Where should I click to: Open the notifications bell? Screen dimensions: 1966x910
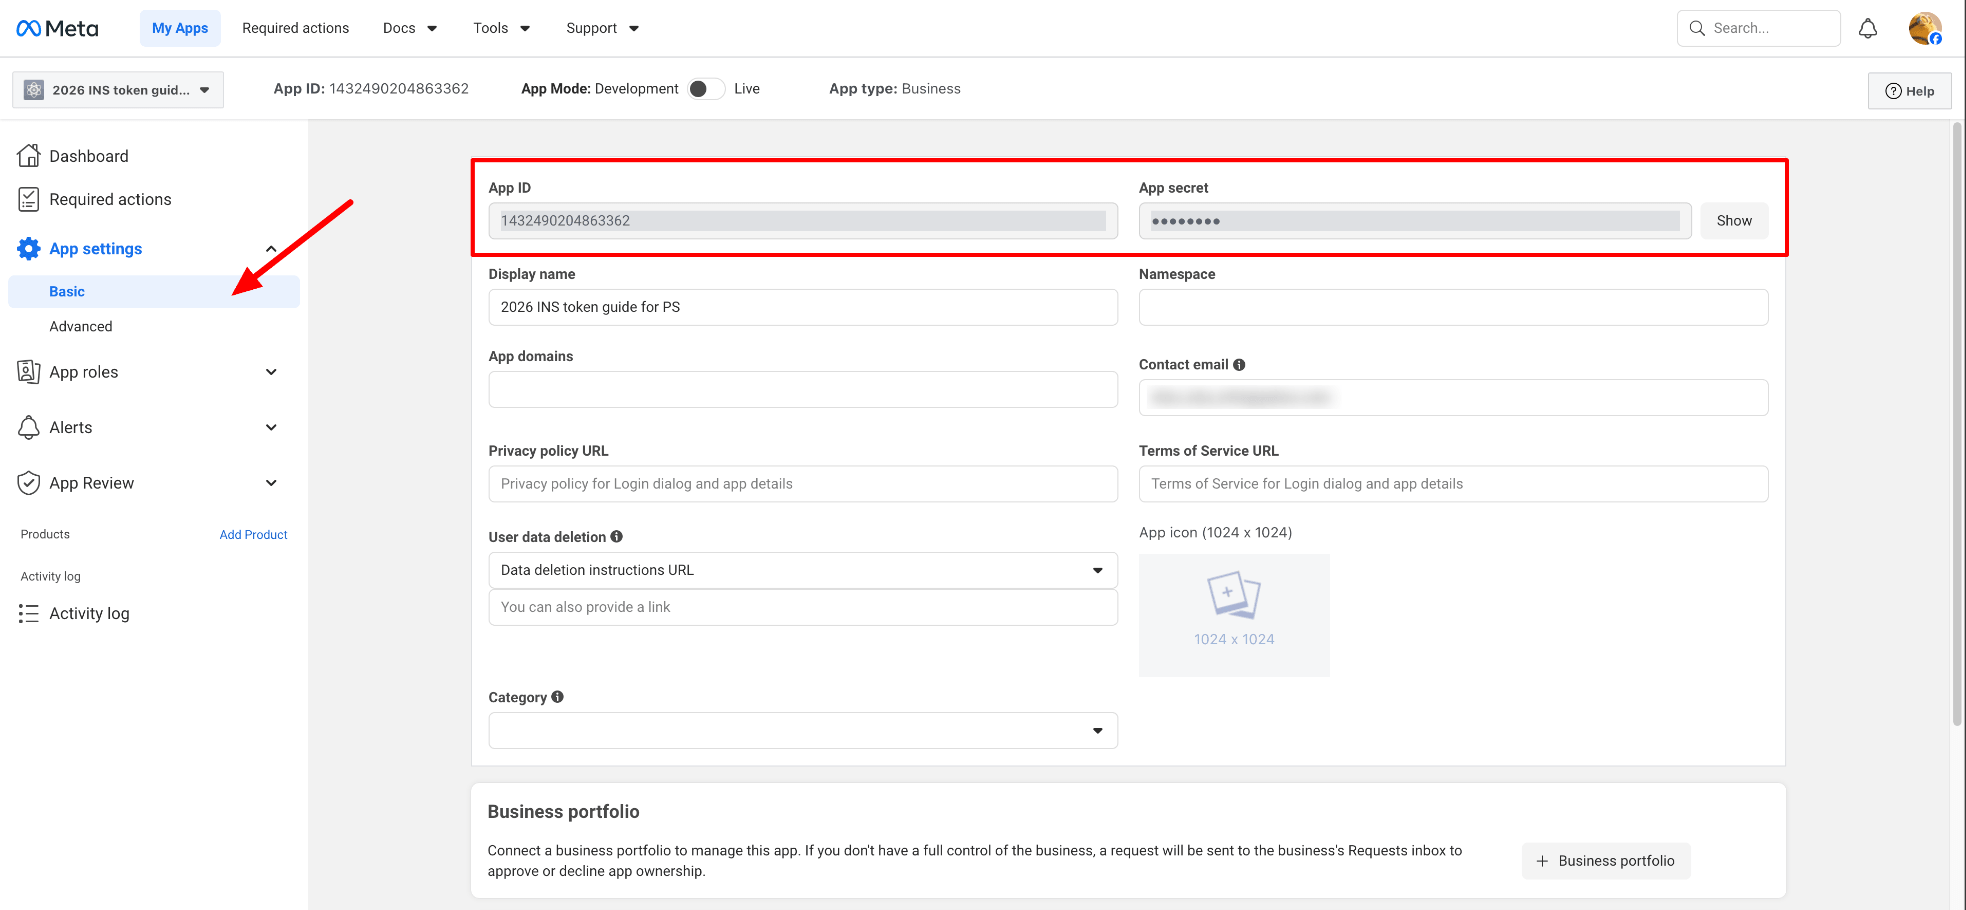click(x=1867, y=28)
